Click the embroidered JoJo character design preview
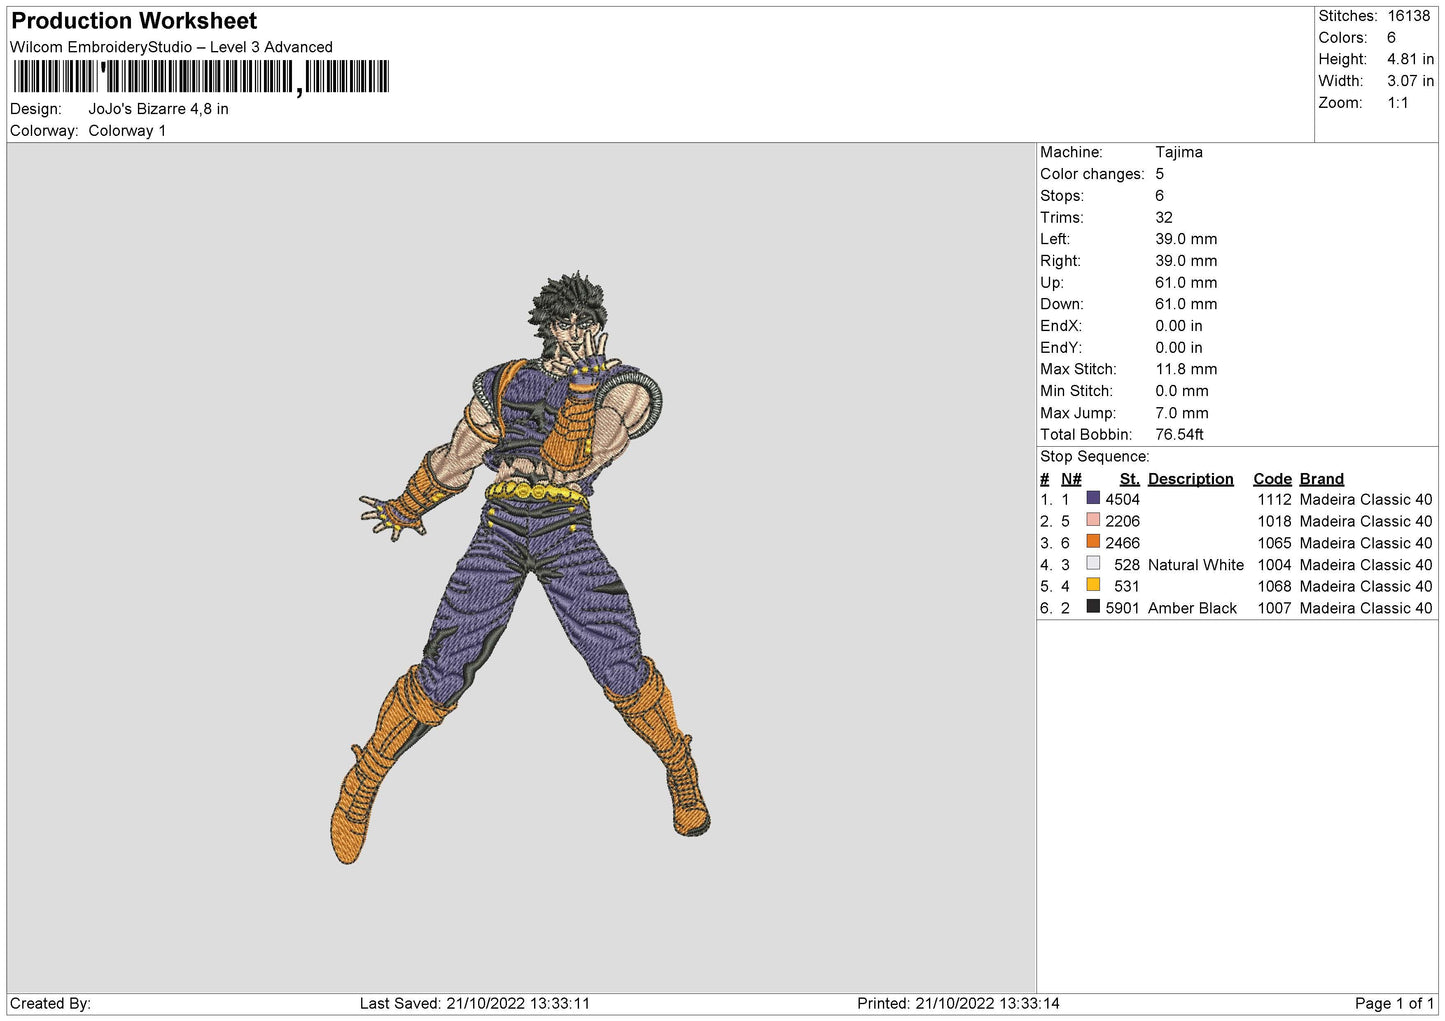Viewport: 1445px width, 1021px height. click(520, 568)
